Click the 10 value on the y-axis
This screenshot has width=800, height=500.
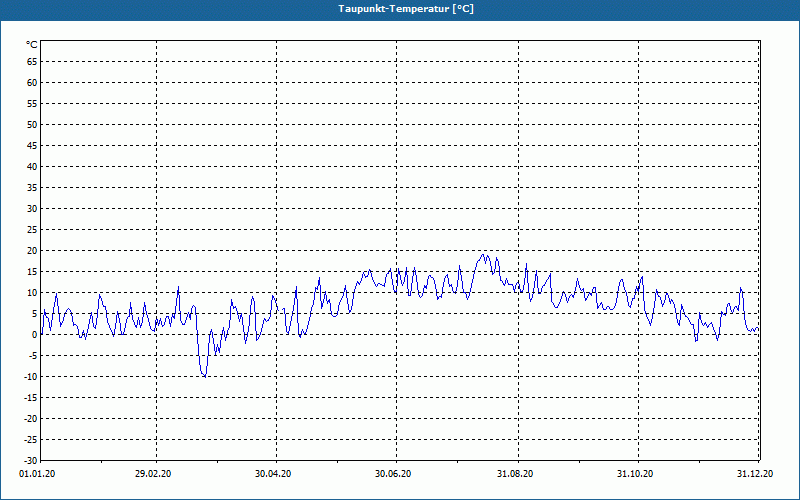pyautogui.click(x=32, y=293)
